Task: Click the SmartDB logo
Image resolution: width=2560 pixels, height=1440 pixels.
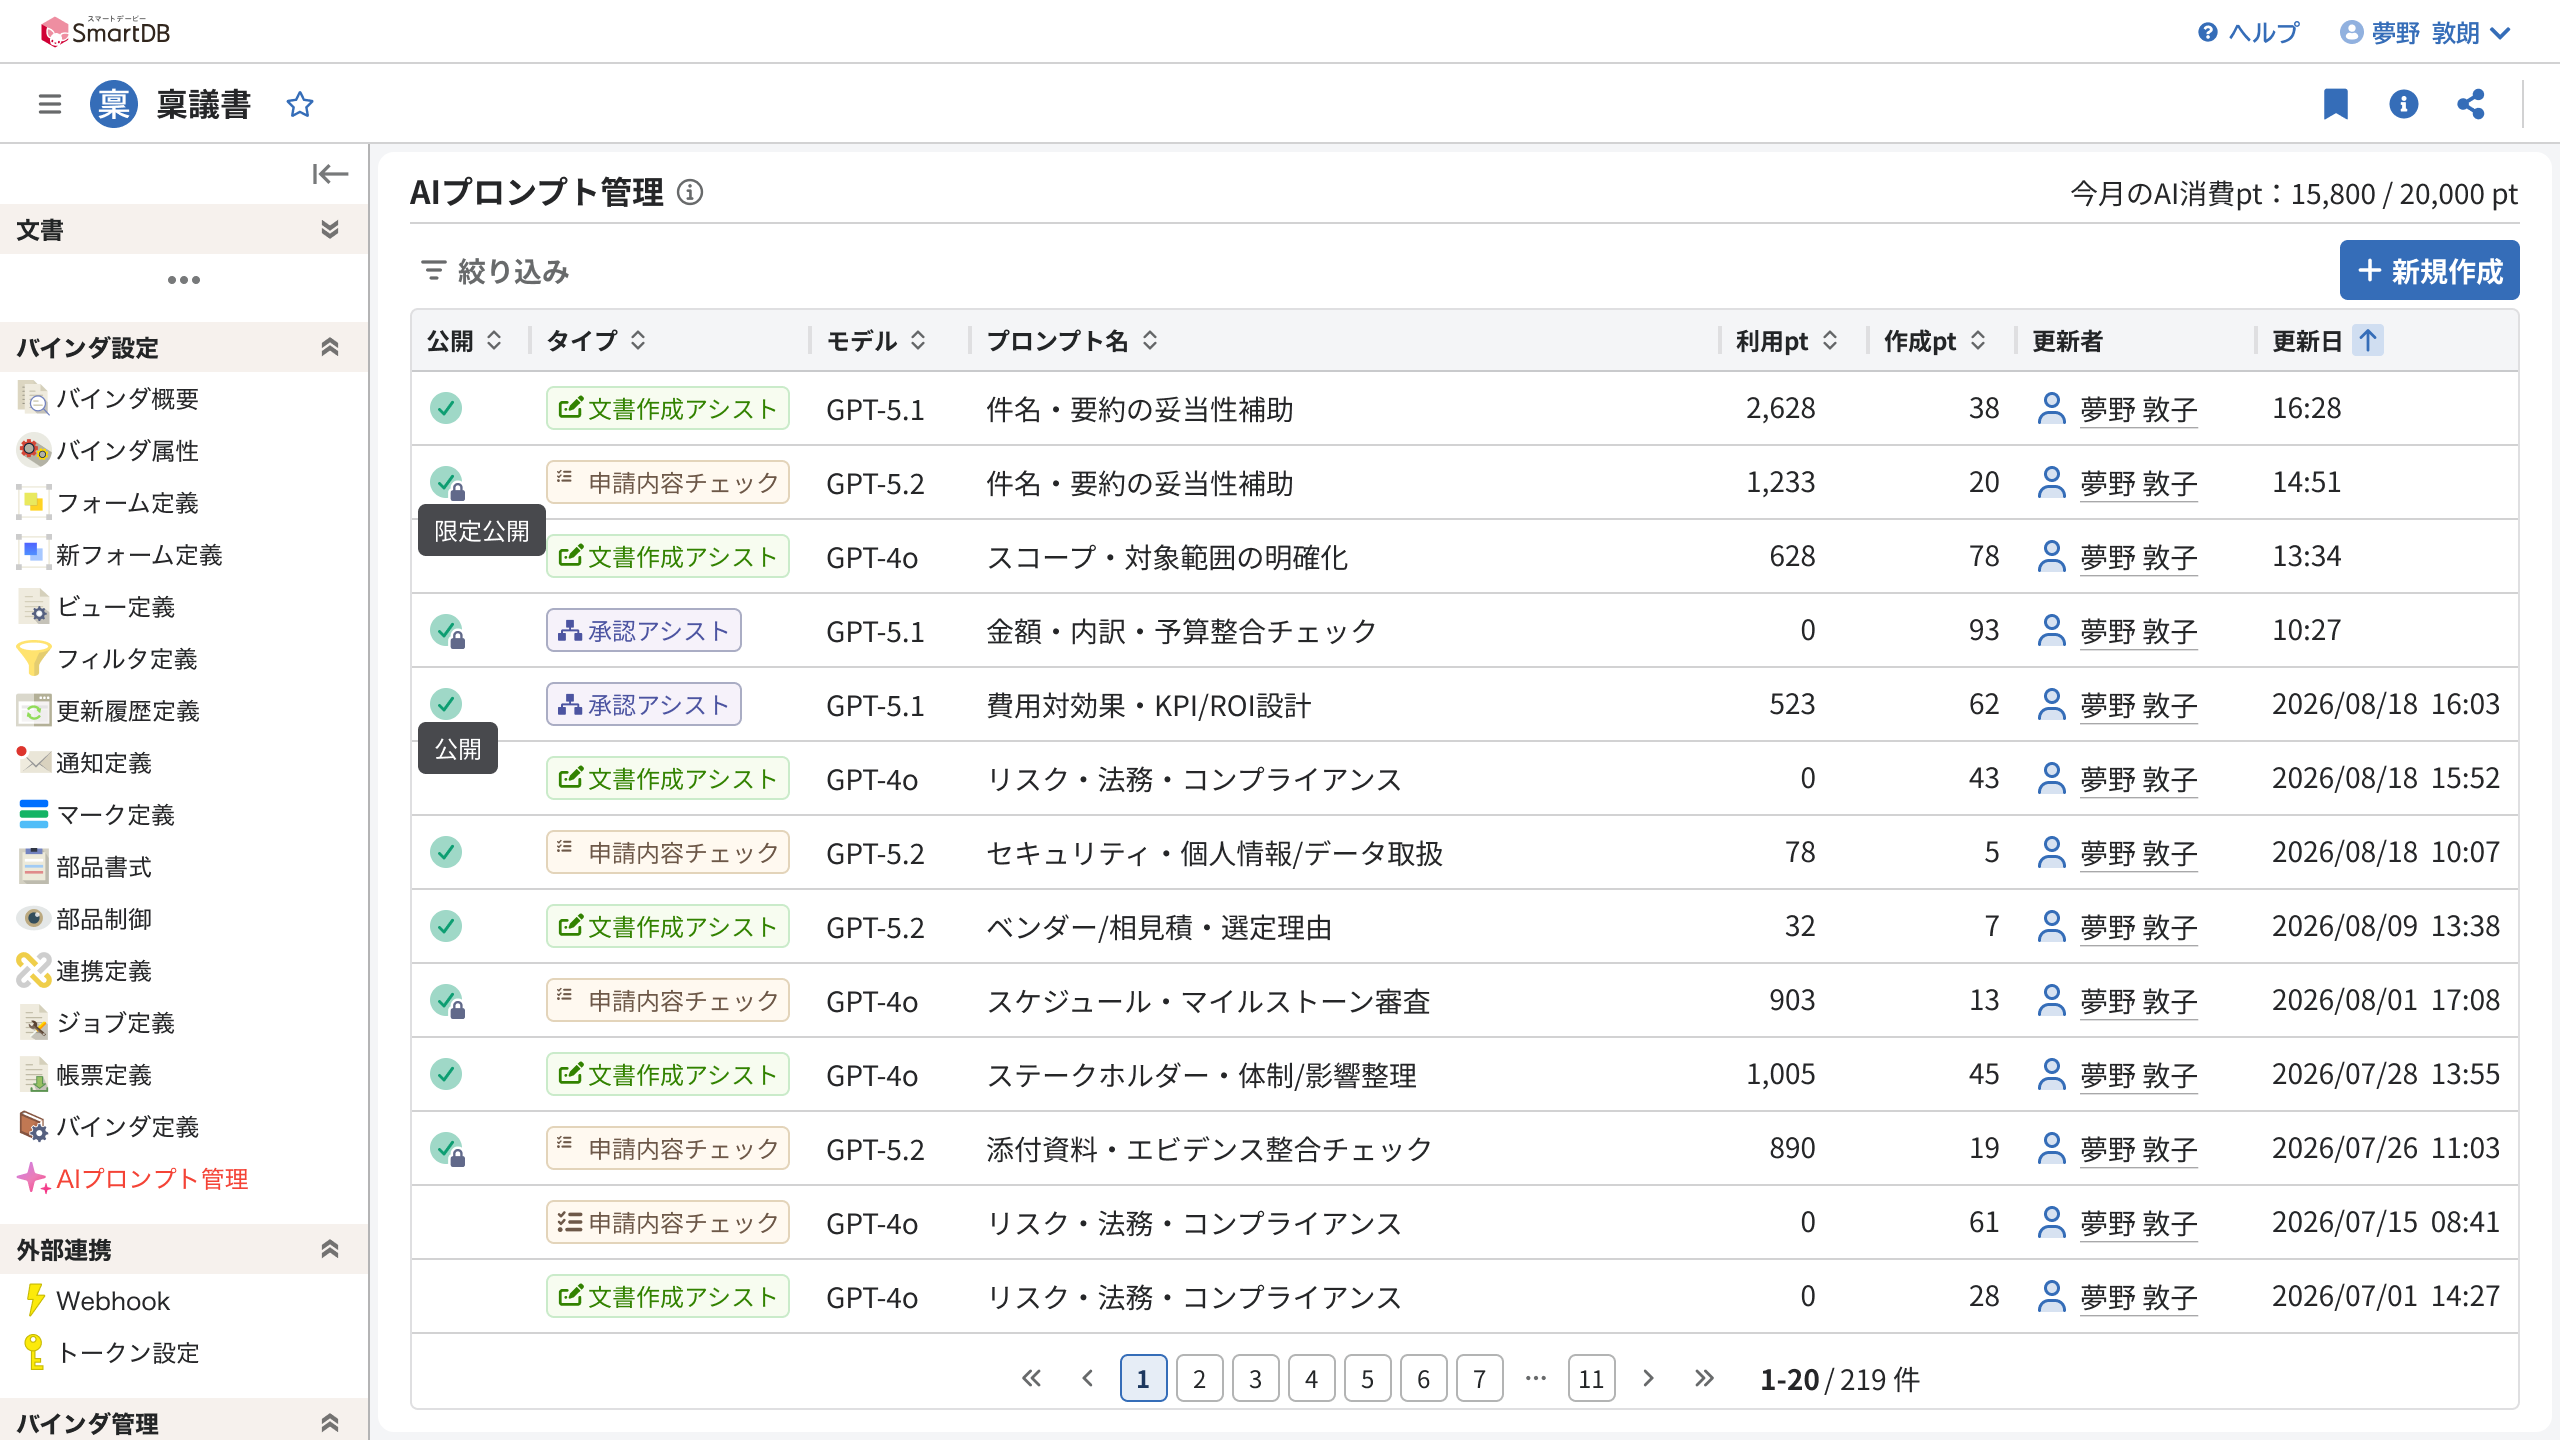Action: click(x=106, y=32)
